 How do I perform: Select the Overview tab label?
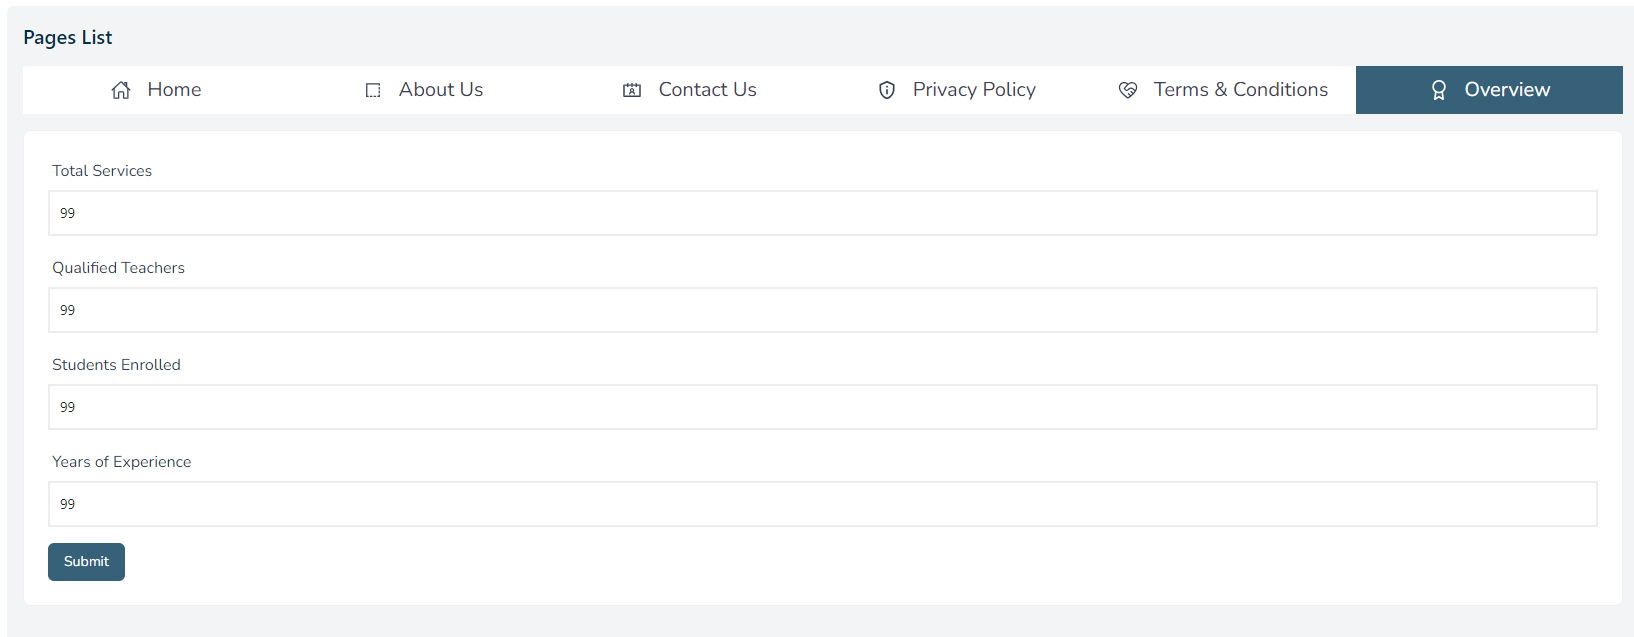[1507, 90]
